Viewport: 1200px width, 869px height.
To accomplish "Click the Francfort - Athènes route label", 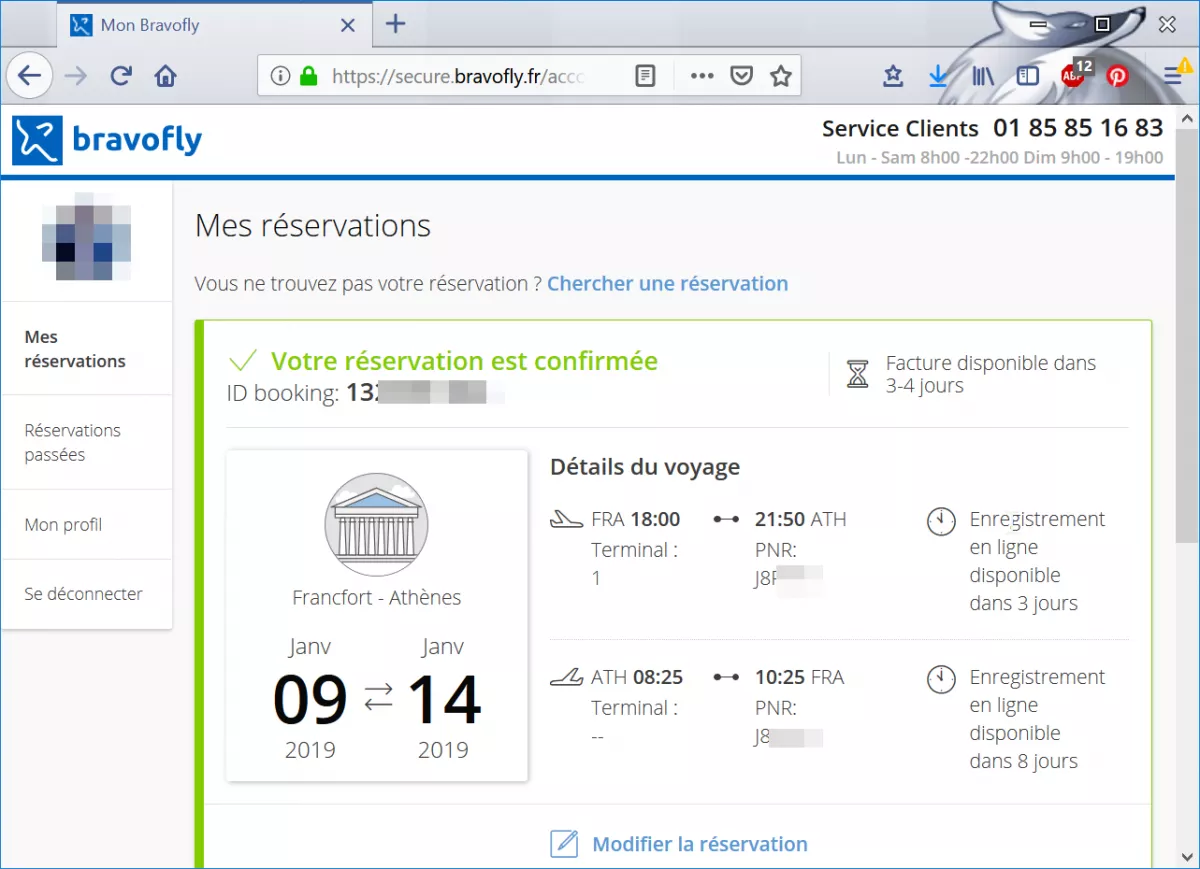I will pyautogui.click(x=377, y=598).
